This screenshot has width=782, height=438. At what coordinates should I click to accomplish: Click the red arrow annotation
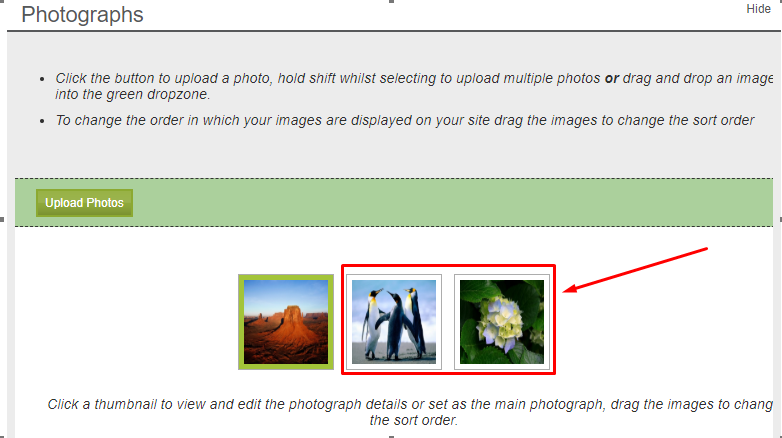click(x=635, y=269)
